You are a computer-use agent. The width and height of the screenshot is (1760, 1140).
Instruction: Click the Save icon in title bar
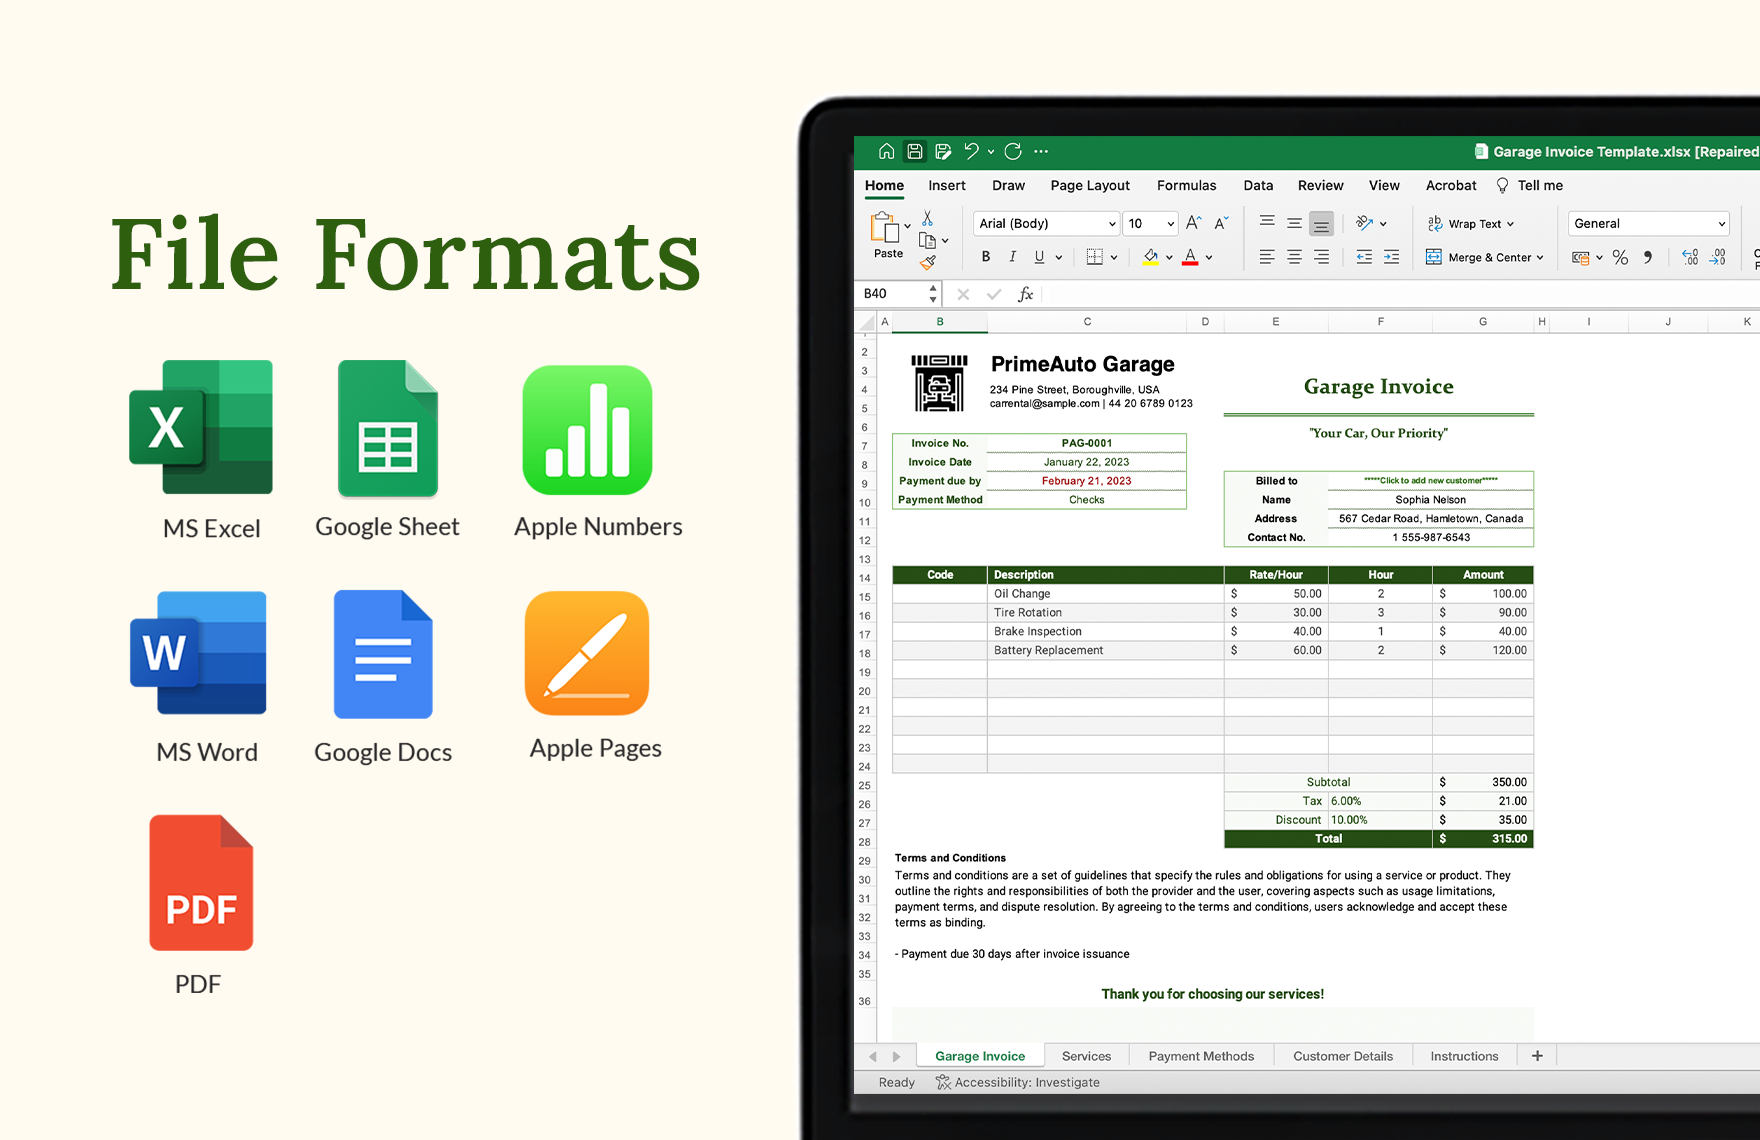point(914,151)
